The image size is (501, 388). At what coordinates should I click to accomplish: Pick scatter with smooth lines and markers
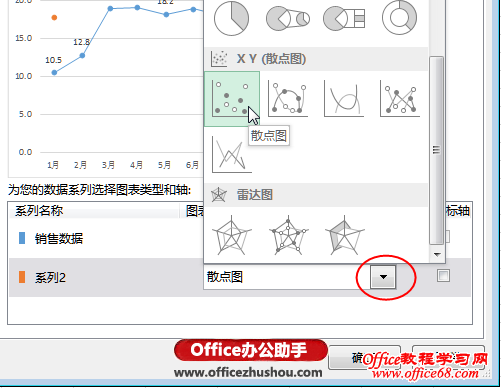(x=288, y=98)
